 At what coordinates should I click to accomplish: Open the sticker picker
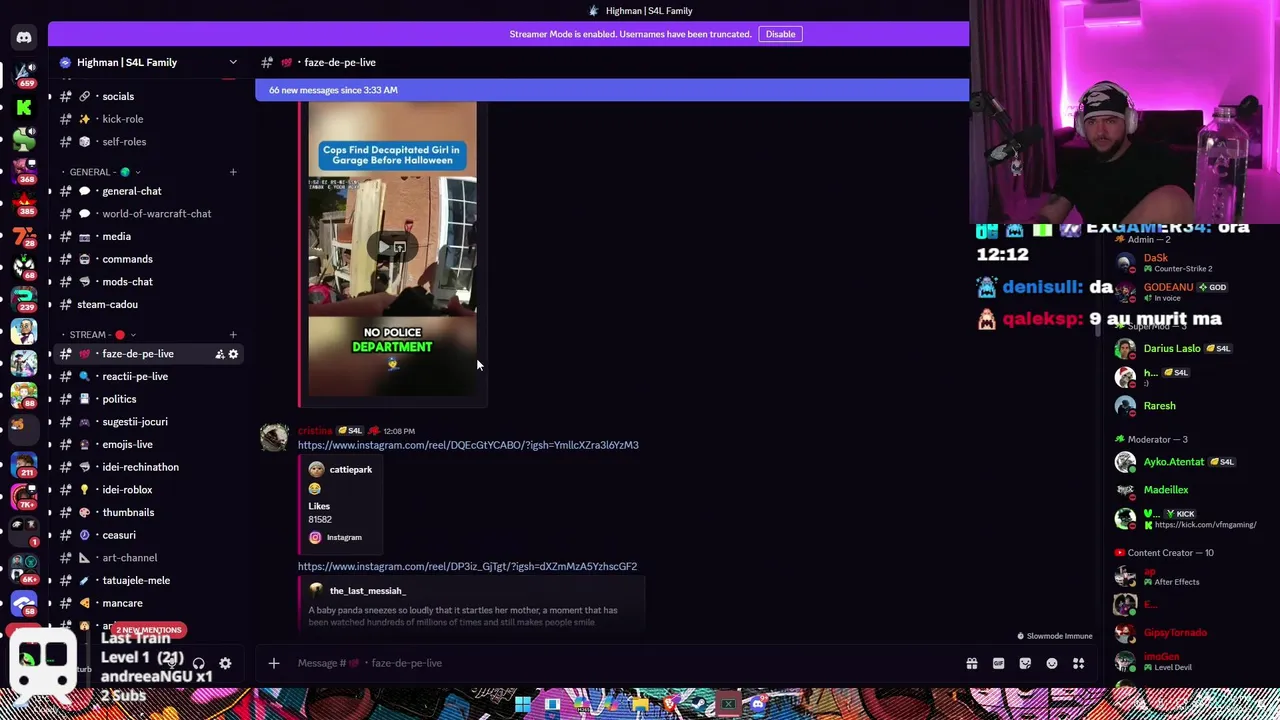tap(1025, 663)
